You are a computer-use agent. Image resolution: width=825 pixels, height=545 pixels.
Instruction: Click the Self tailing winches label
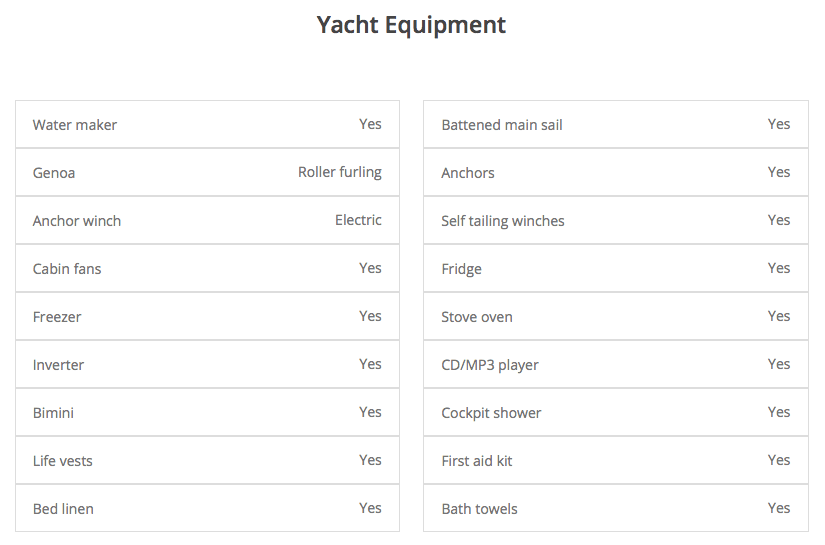(x=503, y=221)
